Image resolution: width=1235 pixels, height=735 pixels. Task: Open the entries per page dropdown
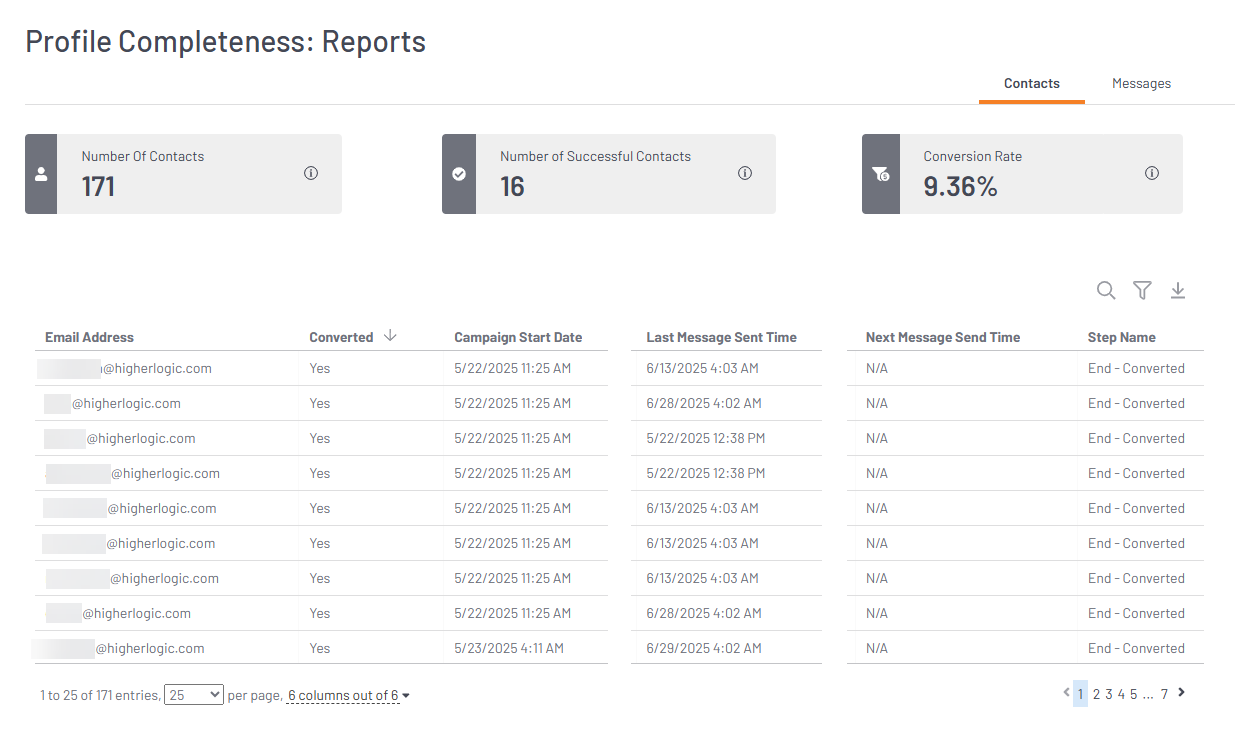(194, 694)
